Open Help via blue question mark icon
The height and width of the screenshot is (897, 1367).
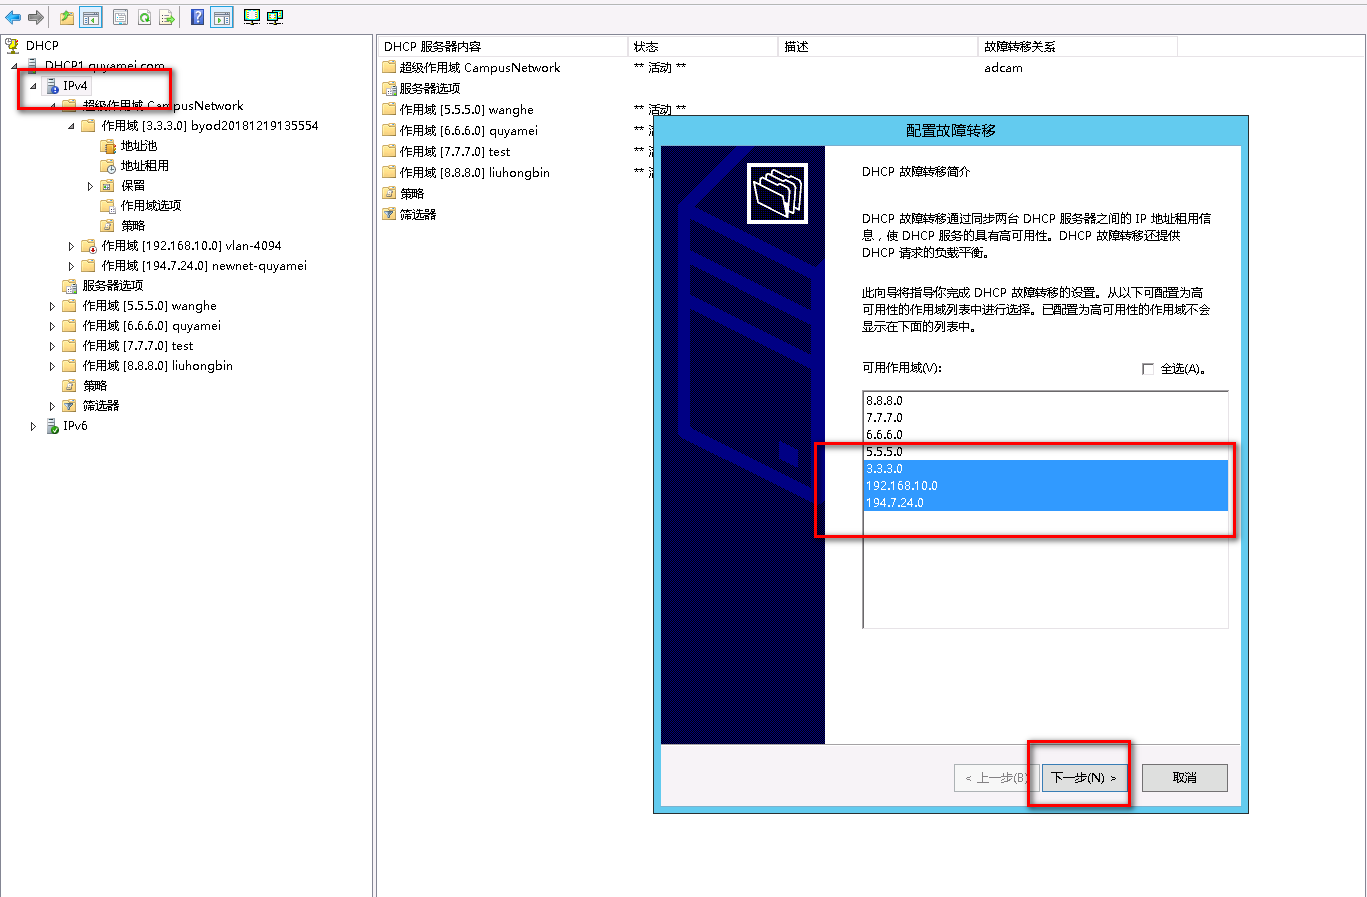[198, 17]
